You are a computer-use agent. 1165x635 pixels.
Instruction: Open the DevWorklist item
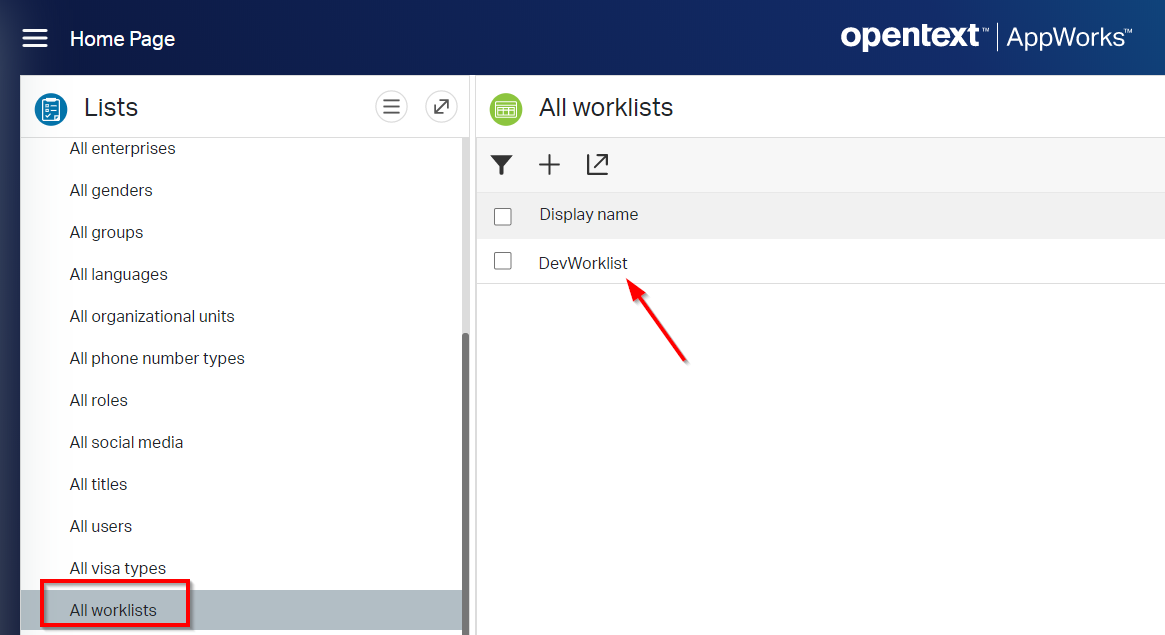click(583, 262)
